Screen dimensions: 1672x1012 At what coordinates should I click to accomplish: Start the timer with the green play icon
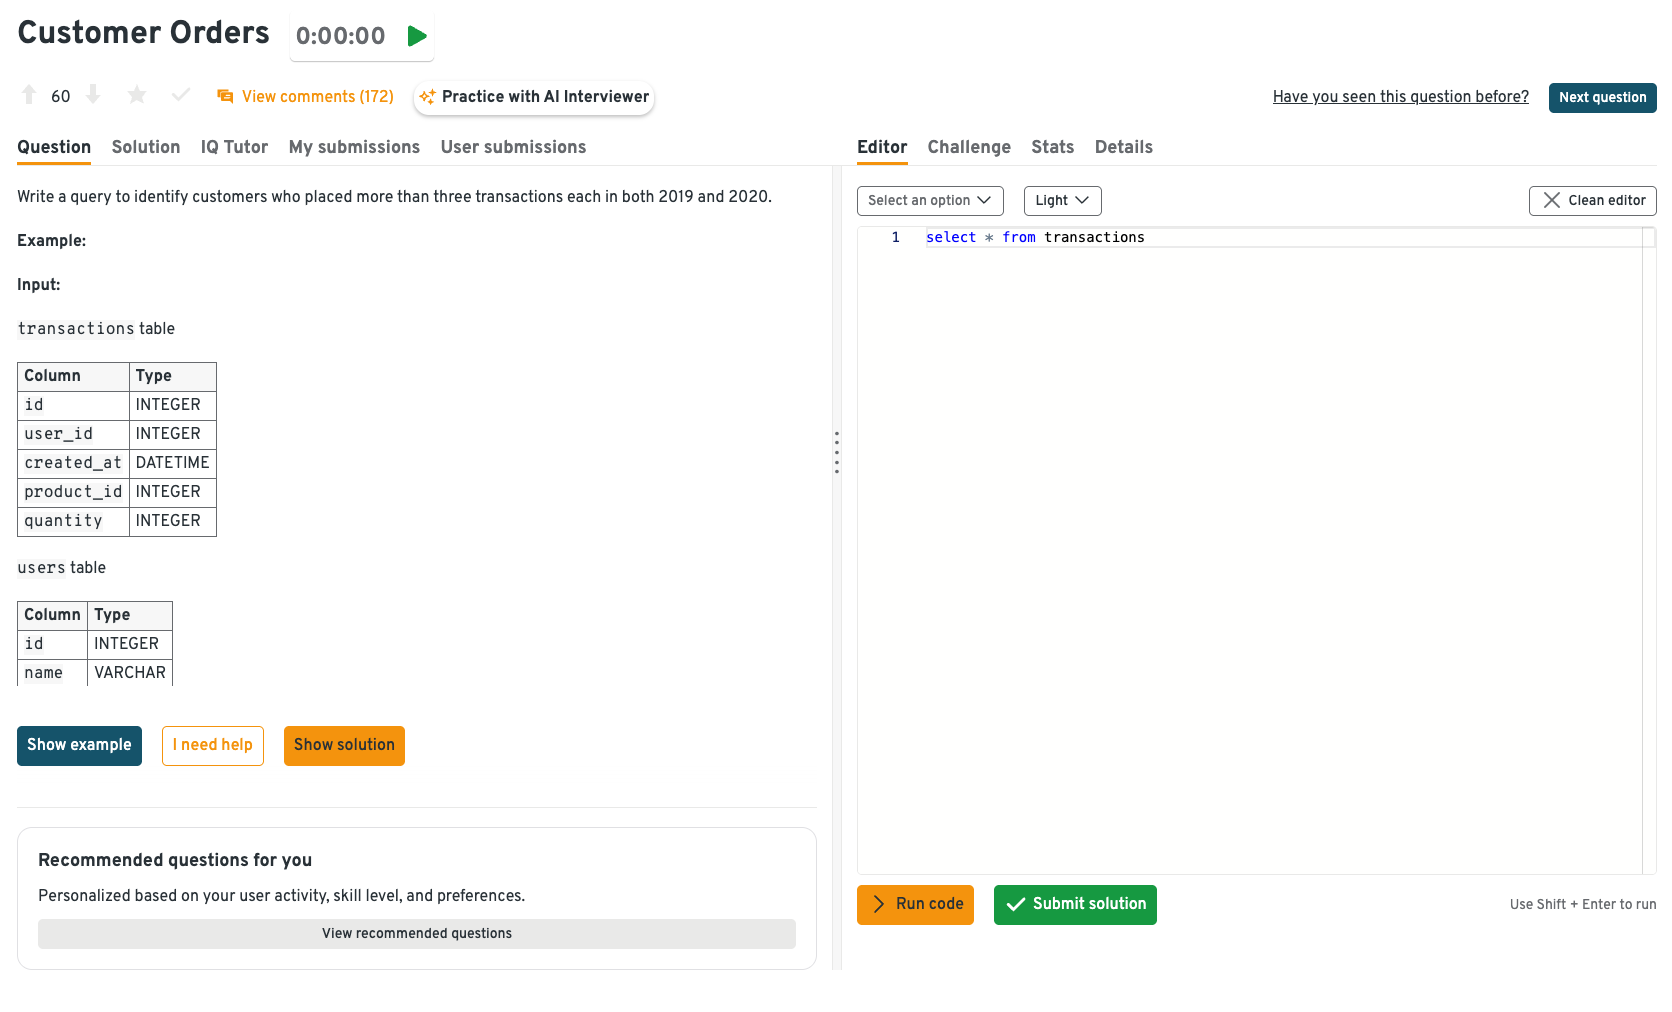417,36
